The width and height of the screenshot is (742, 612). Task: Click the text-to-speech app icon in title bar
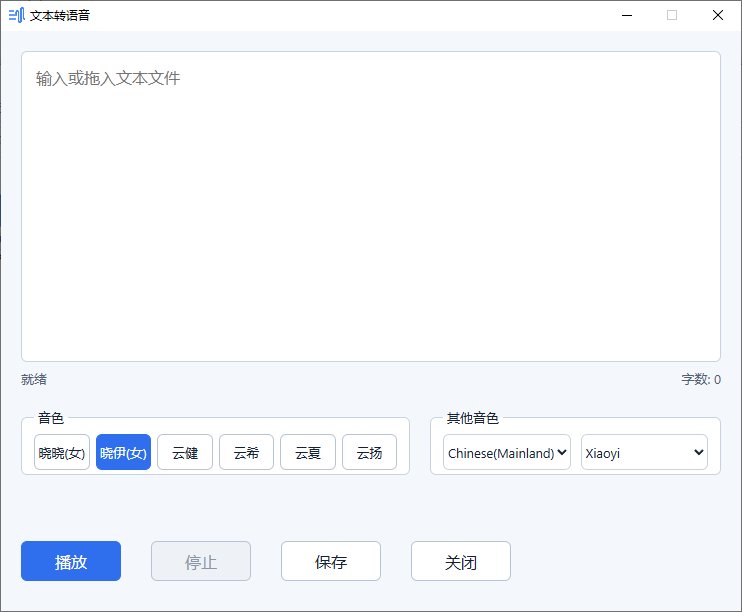pos(17,15)
